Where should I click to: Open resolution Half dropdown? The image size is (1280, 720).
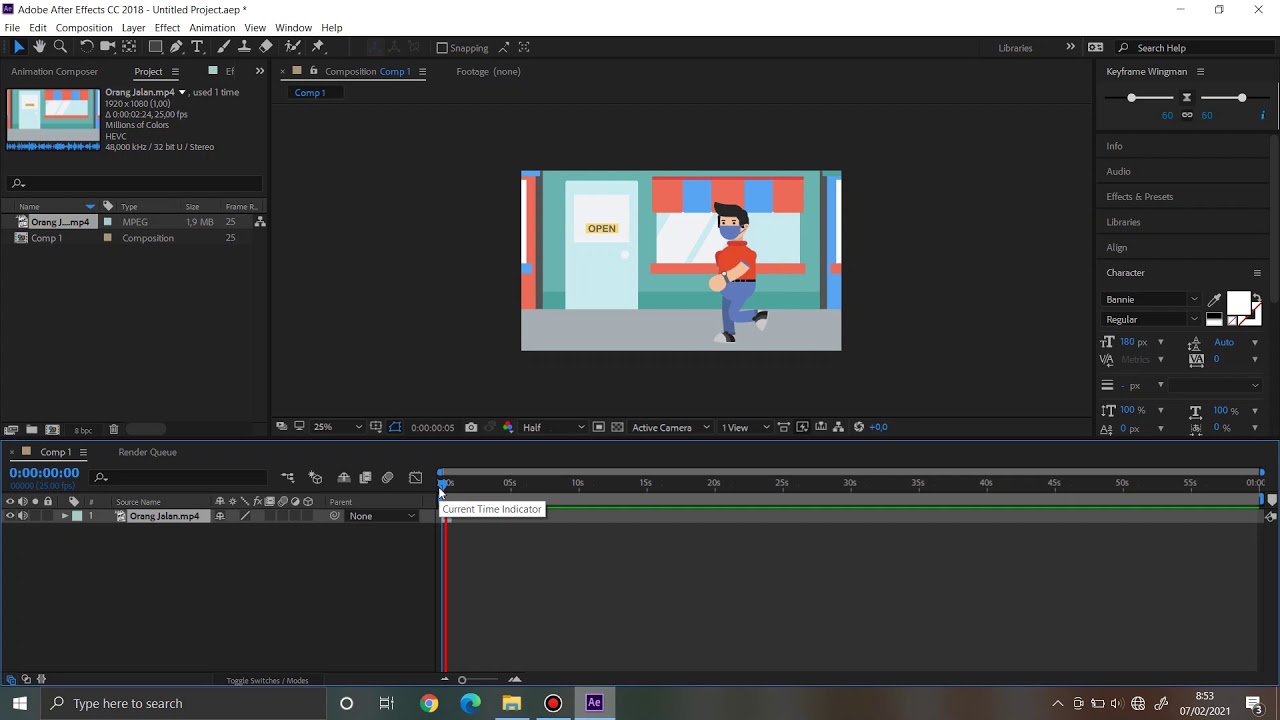(x=553, y=427)
